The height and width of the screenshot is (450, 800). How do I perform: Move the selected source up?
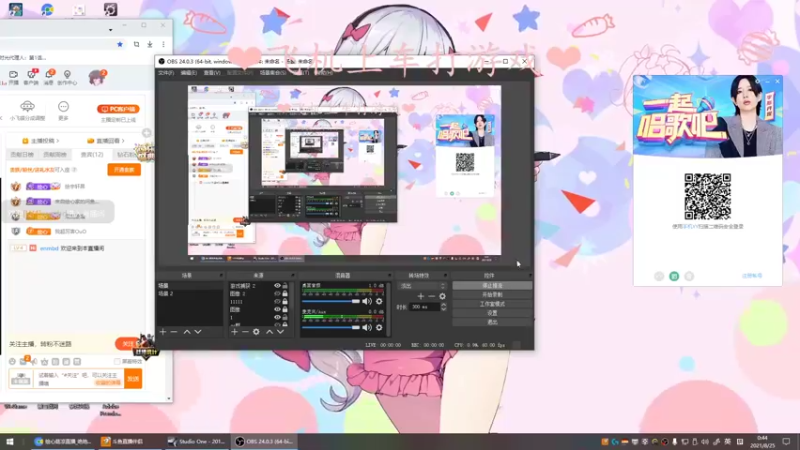(269, 332)
